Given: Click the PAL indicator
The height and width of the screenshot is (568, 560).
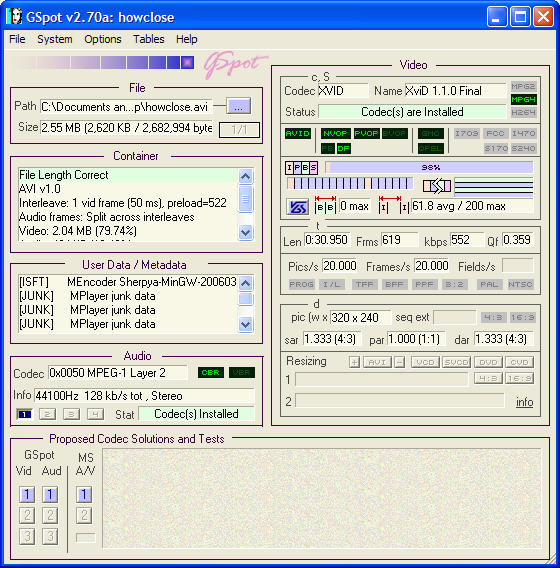Looking at the screenshot, I should click(x=489, y=284).
